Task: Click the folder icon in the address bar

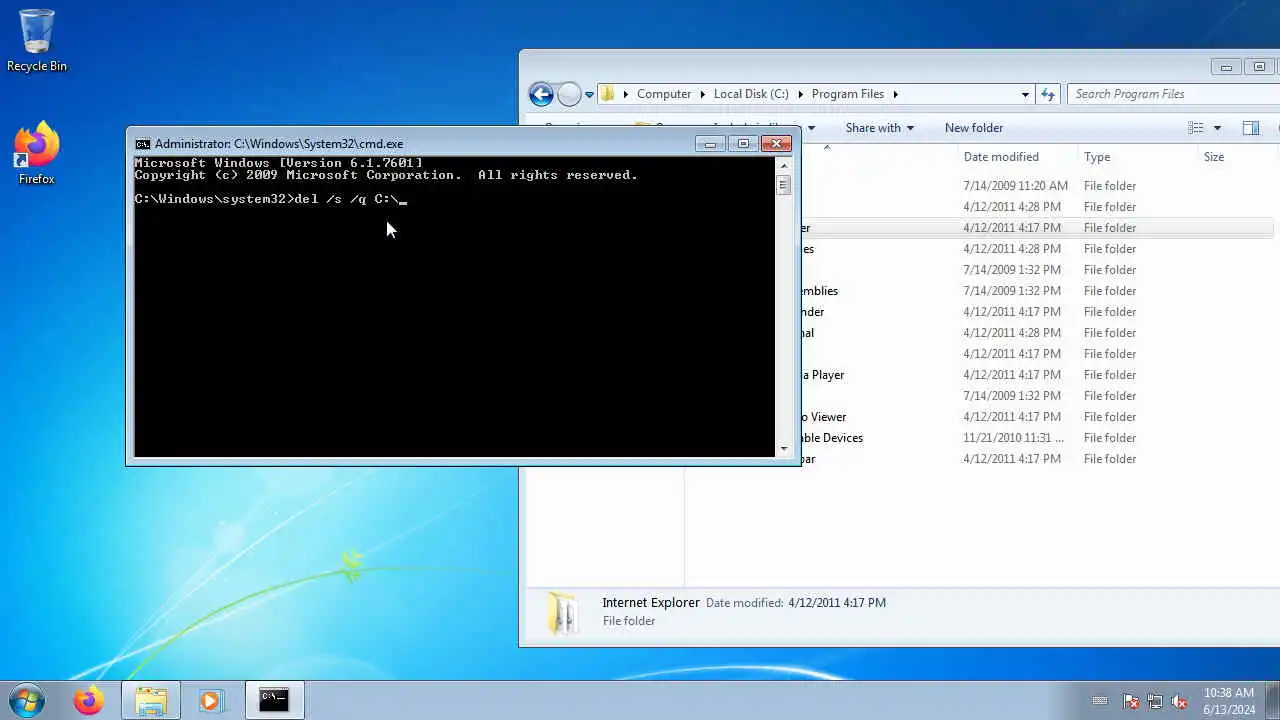Action: [607, 94]
